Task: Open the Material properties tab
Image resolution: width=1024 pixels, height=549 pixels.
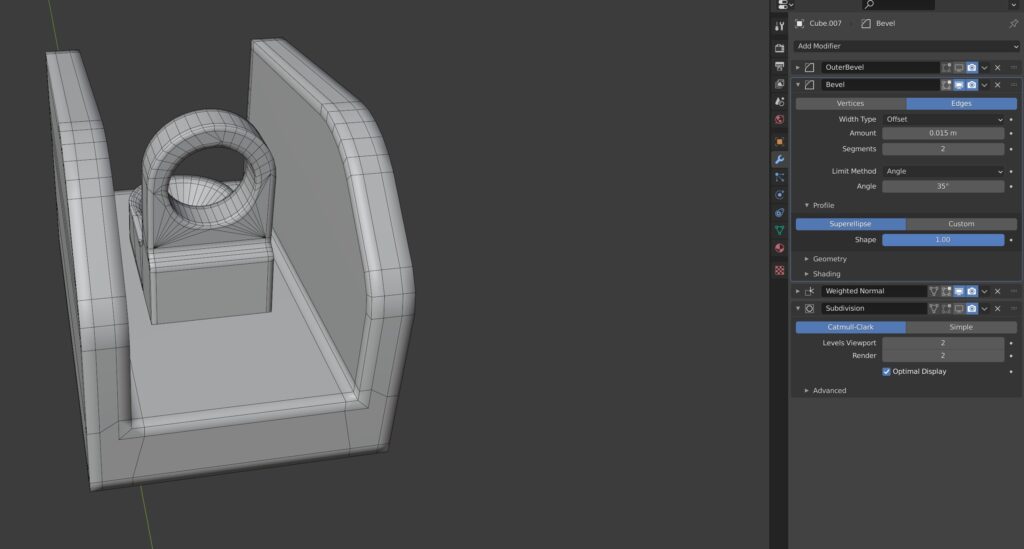Action: coord(779,248)
